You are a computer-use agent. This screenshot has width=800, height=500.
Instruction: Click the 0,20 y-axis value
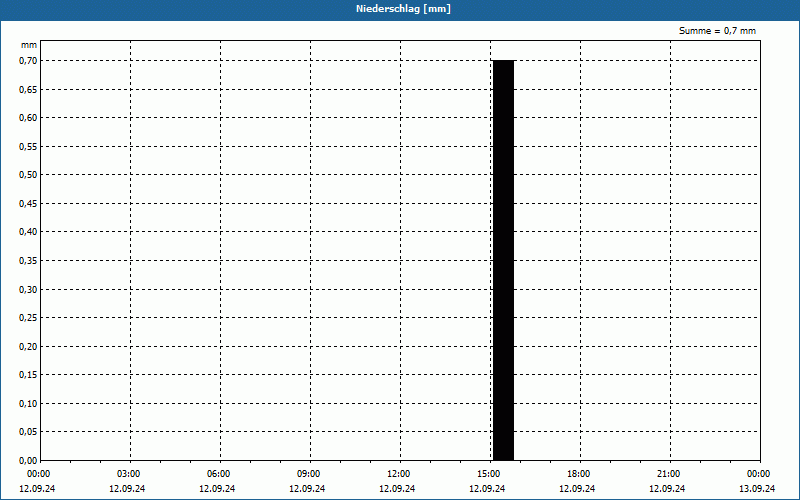tap(28, 346)
